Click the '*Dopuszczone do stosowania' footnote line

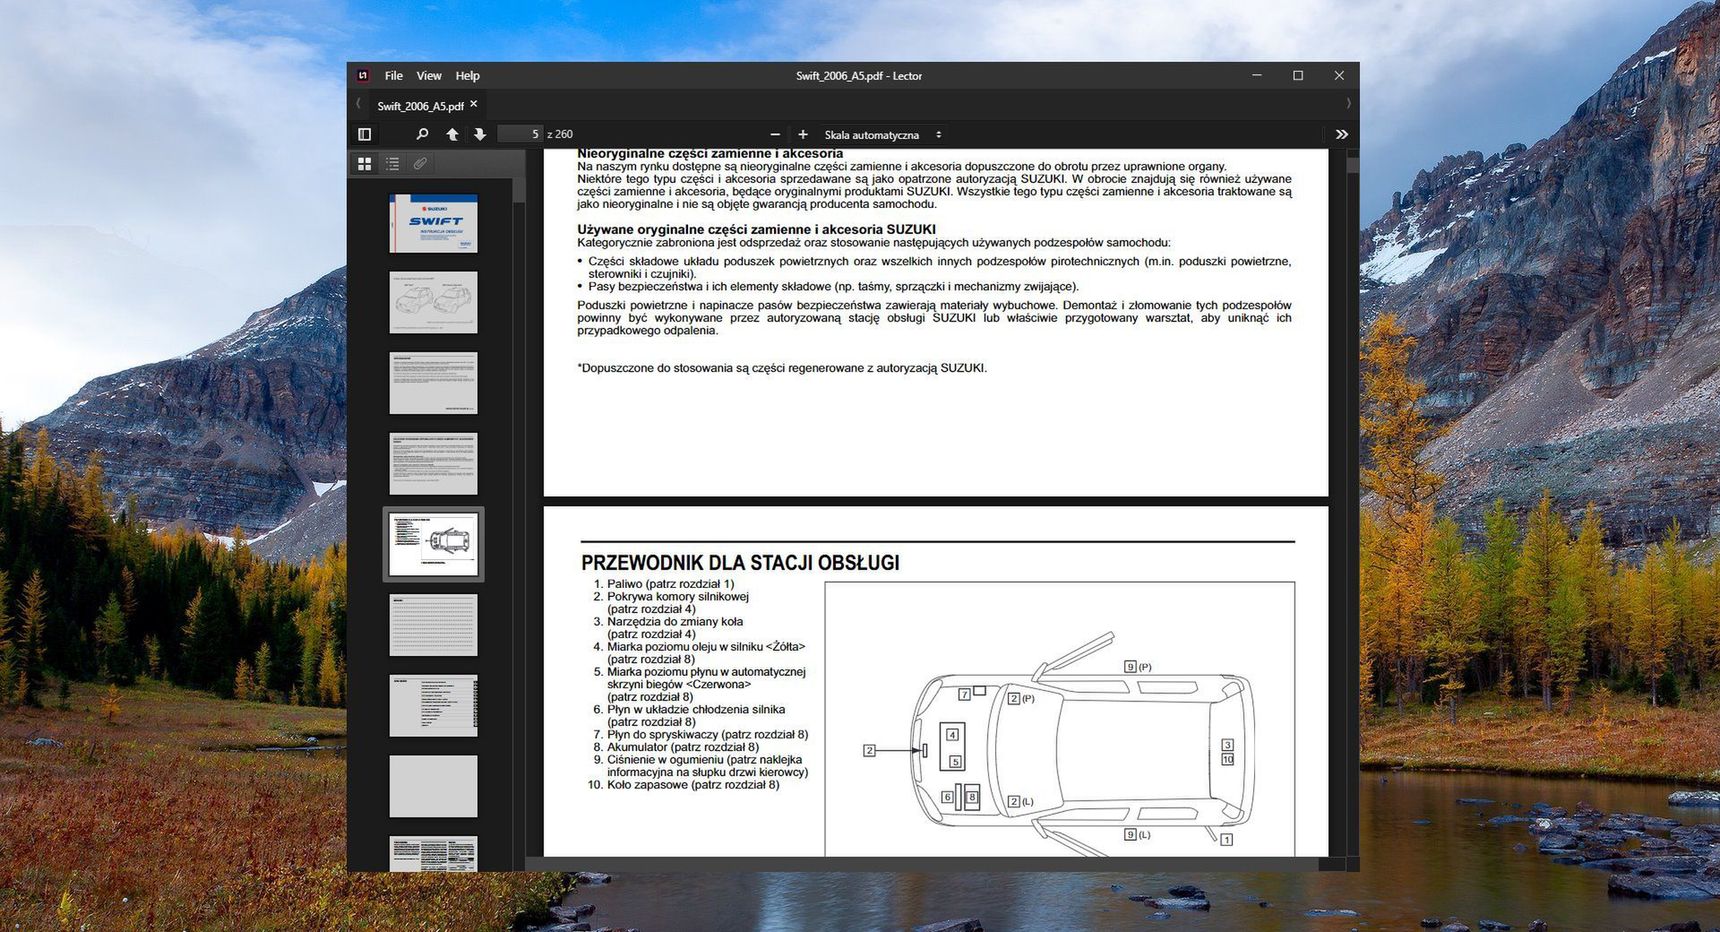(x=782, y=368)
